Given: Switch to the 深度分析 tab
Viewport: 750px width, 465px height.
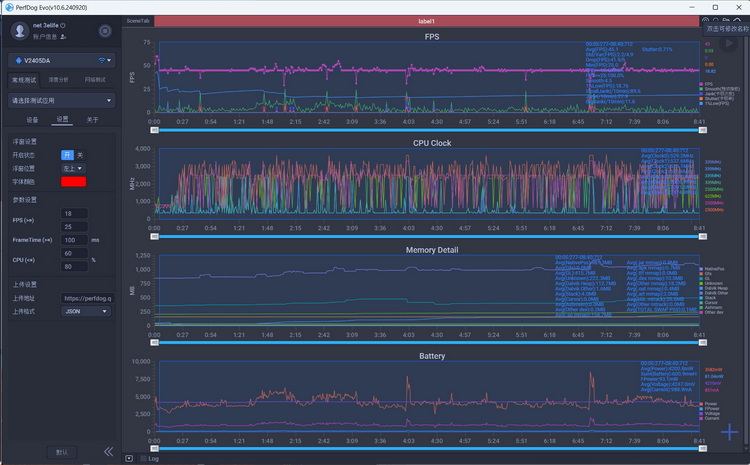Looking at the screenshot, I should pyautogui.click(x=58, y=79).
